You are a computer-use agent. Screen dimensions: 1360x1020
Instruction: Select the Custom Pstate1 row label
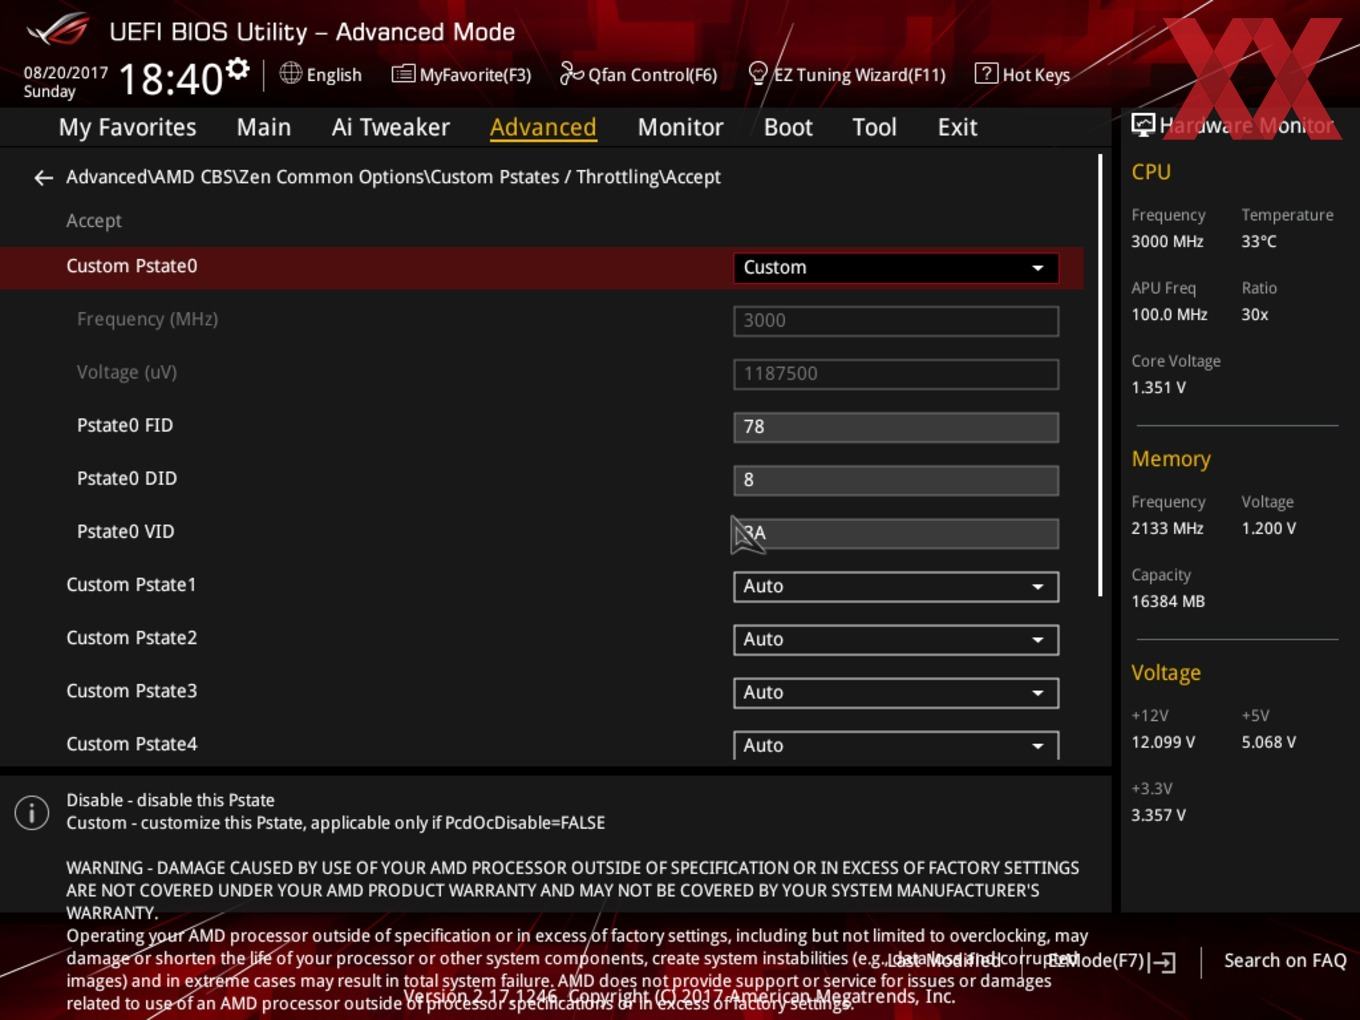tap(131, 585)
